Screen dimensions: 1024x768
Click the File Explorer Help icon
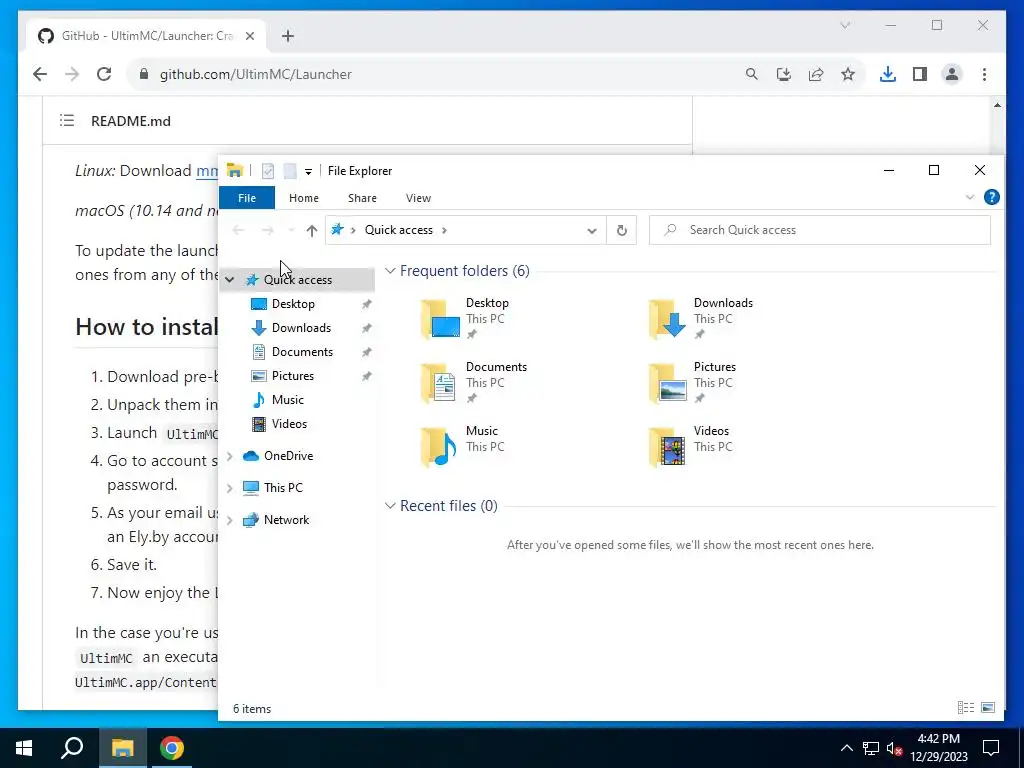point(991,197)
